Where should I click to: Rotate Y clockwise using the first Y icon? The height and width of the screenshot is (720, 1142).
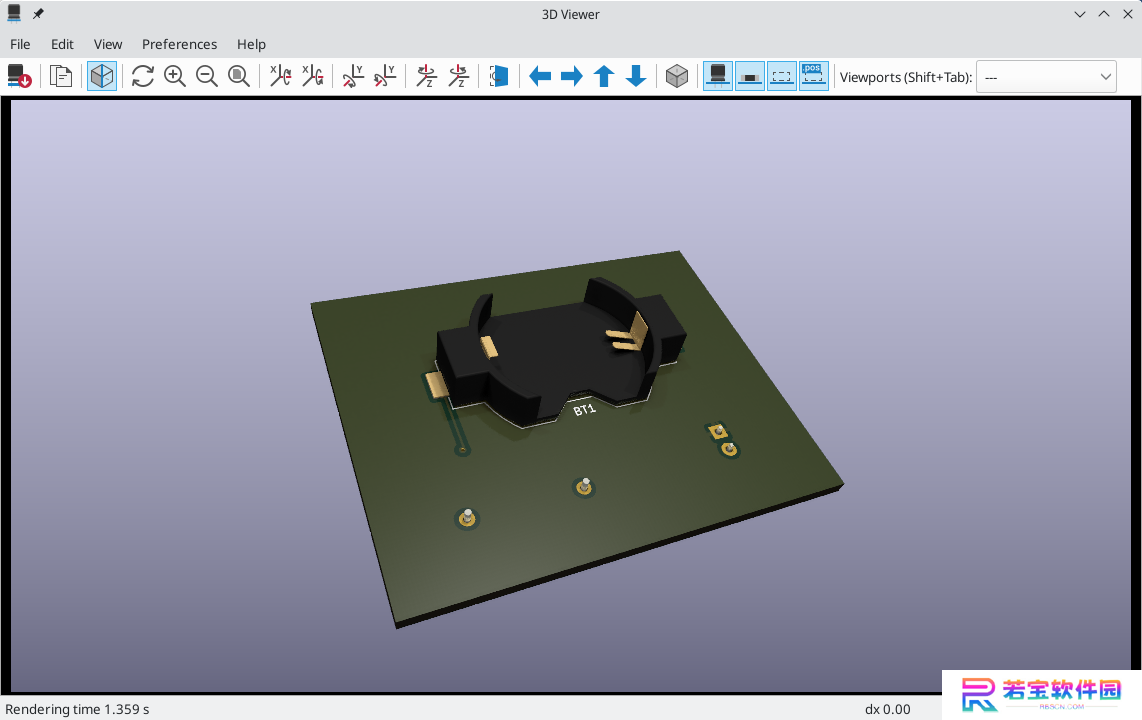point(353,76)
